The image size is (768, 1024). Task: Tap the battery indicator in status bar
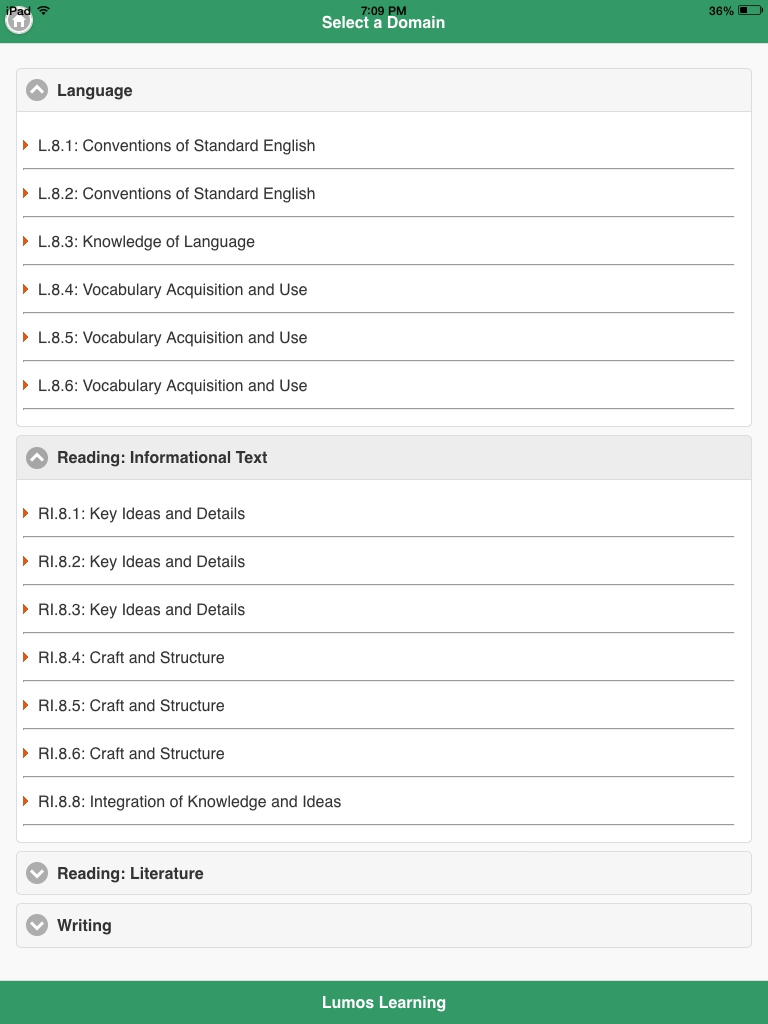(x=750, y=11)
